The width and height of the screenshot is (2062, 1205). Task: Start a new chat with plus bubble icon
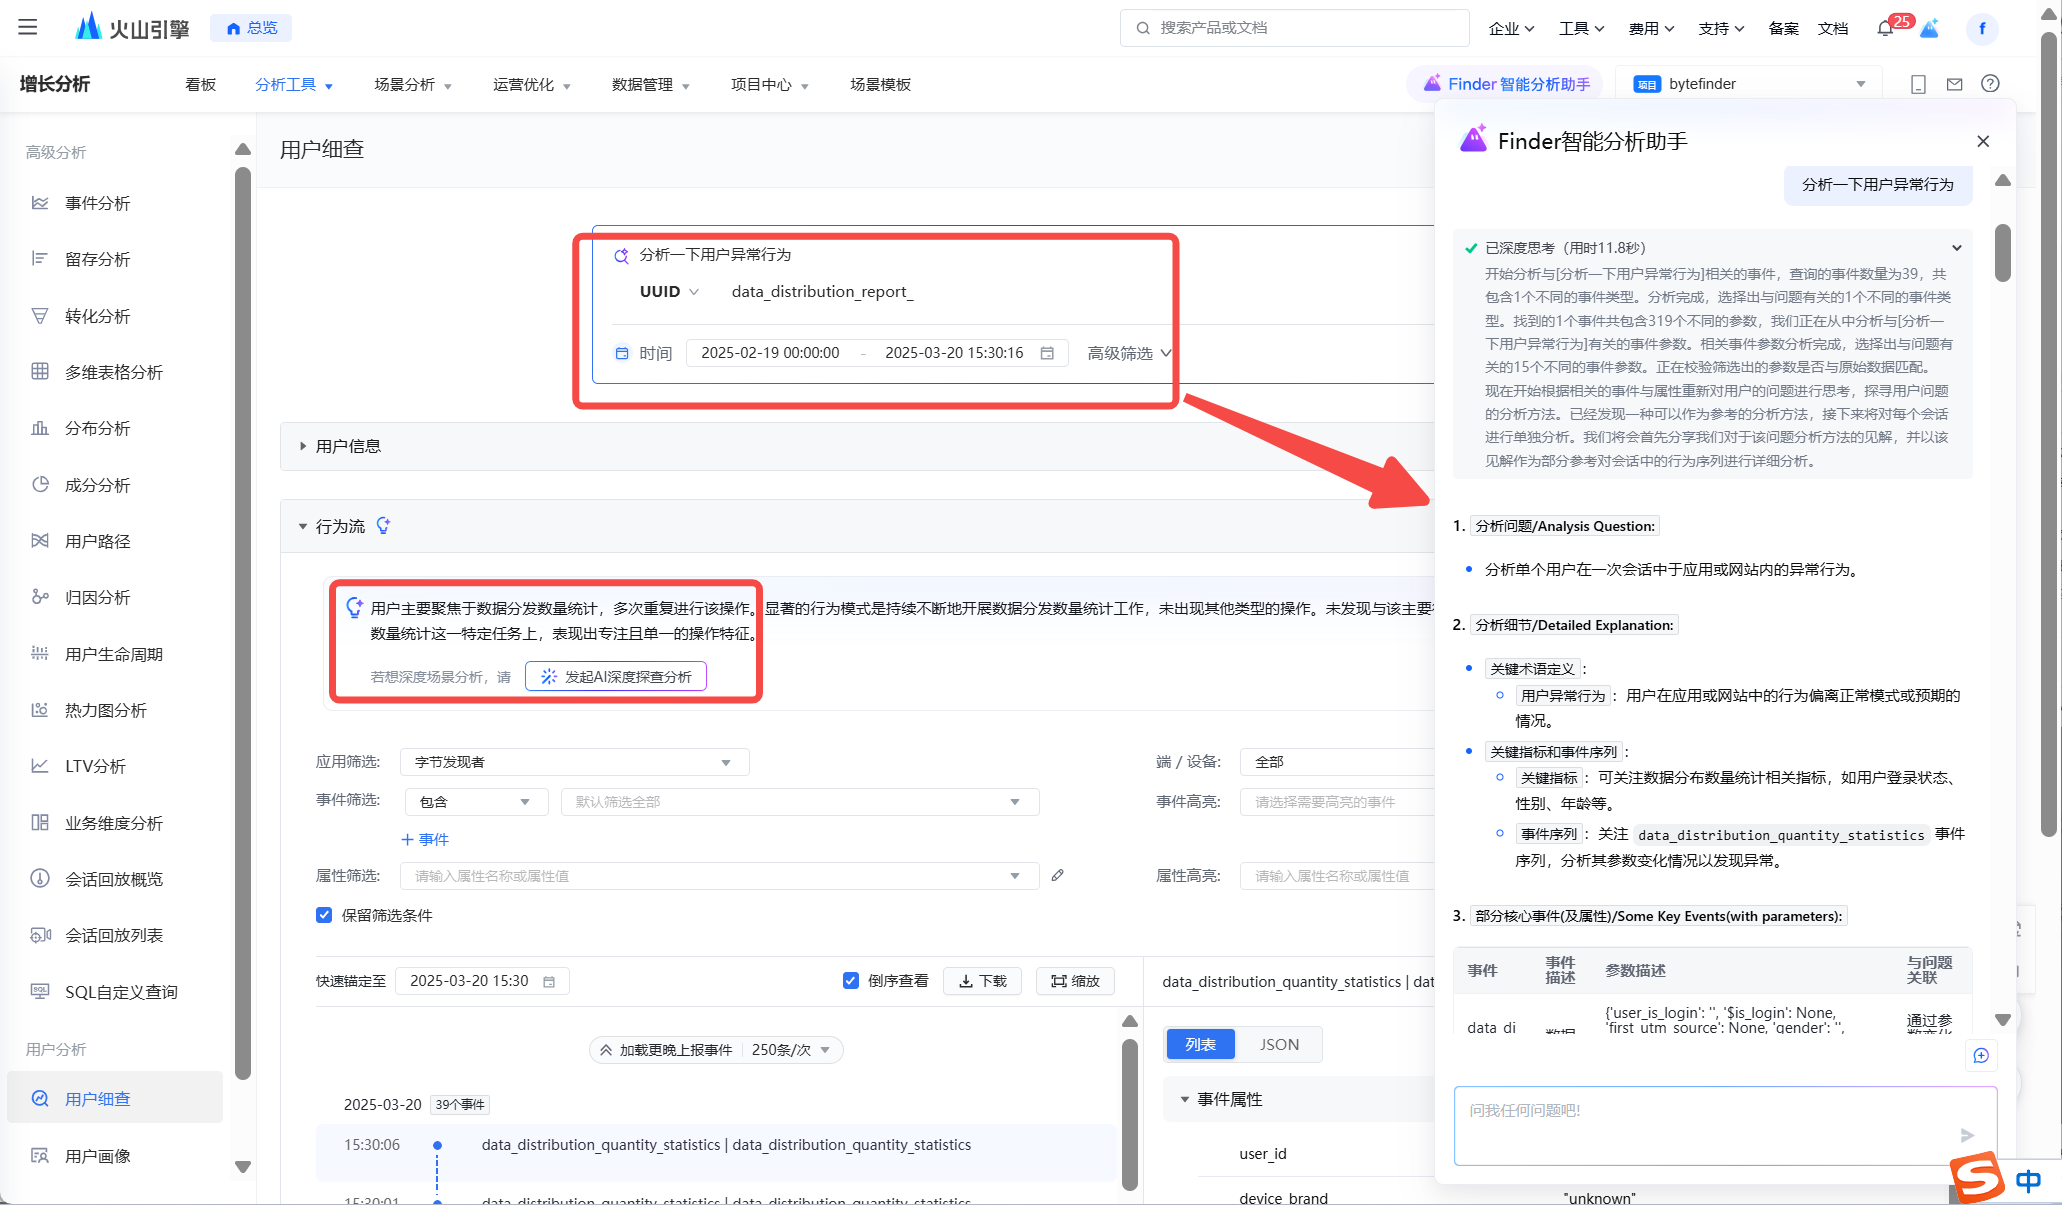pyautogui.click(x=1981, y=1055)
